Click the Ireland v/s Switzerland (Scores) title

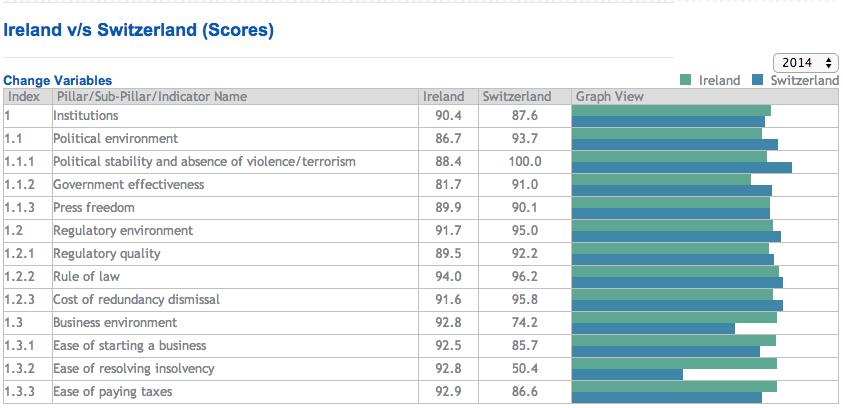pyautogui.click(x=139, y=30)
